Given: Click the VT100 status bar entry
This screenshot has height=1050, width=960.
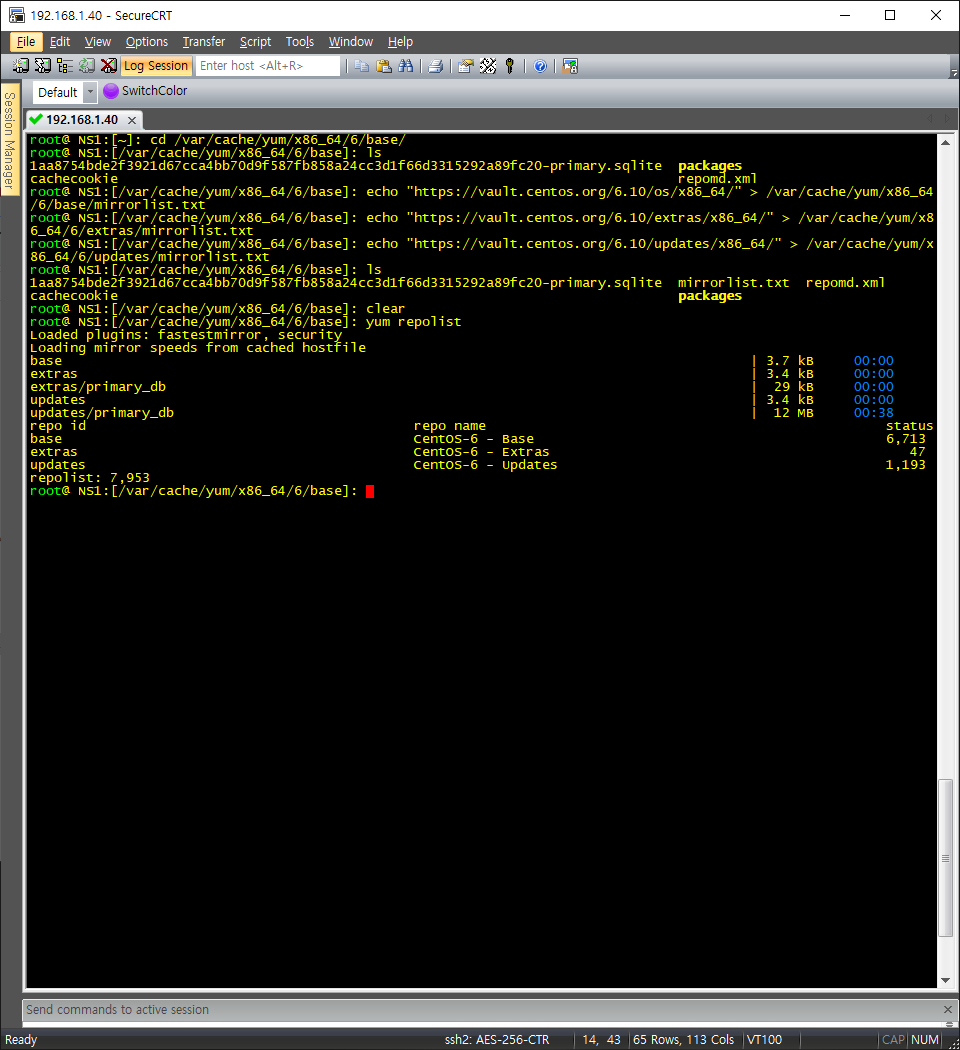Looking at the screenshot, I should pos(765,1039).
